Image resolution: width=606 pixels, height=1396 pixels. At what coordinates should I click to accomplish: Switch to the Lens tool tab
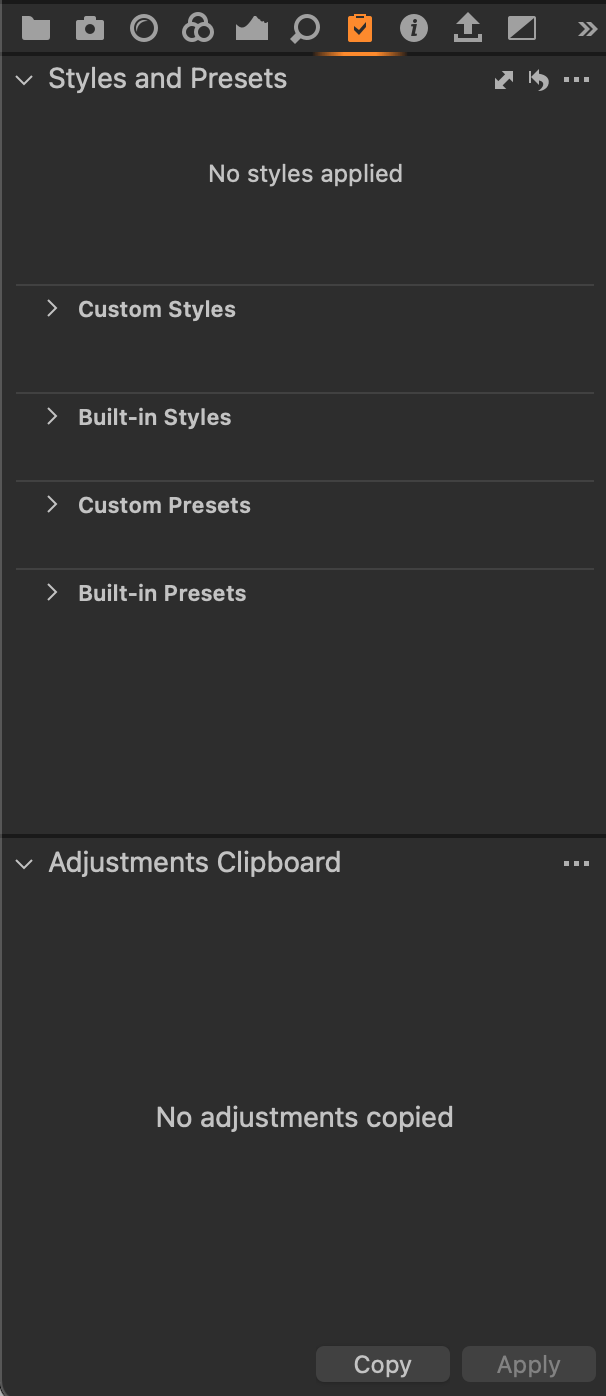pos(144,28)
